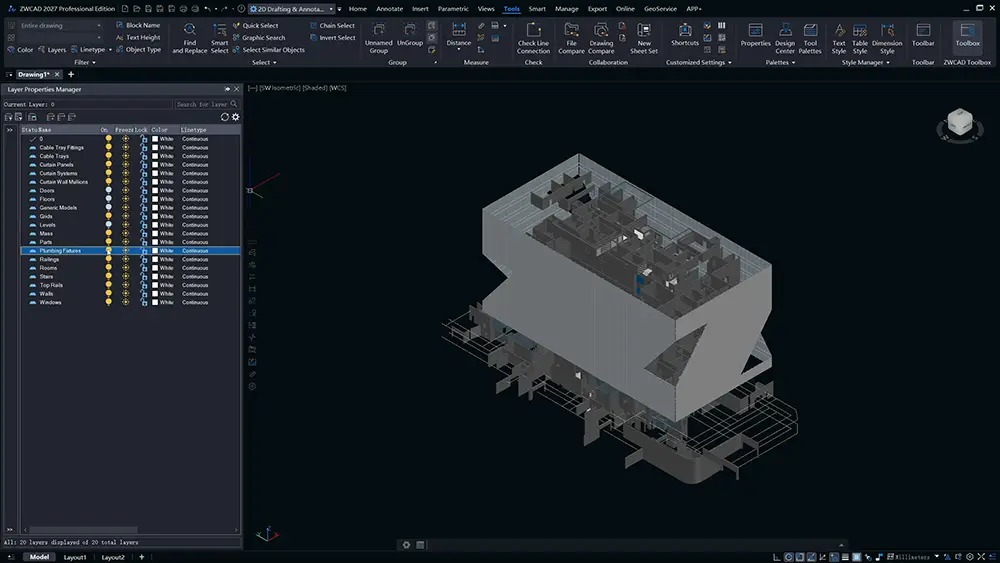1000x563 pixels.
Task: Launch Design Center palette
Action: pos(785,38)
